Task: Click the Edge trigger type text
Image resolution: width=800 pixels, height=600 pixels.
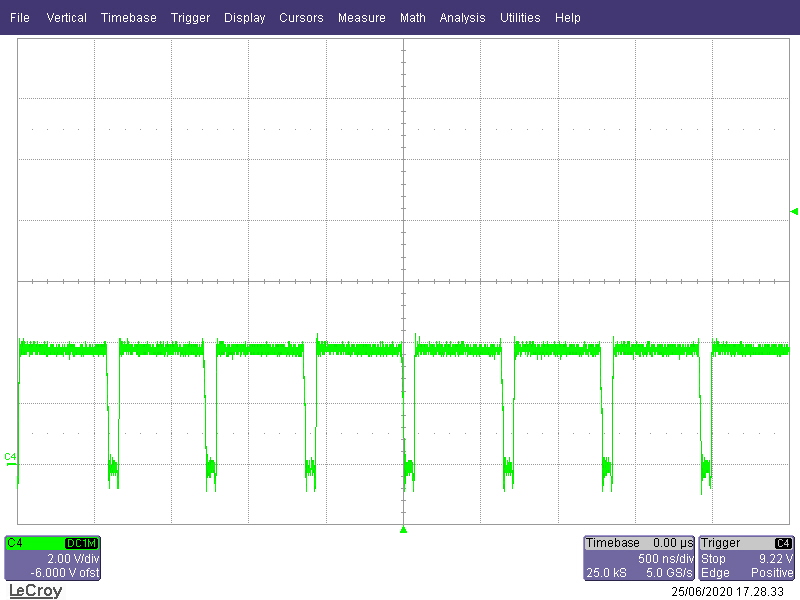Action: 715,572
